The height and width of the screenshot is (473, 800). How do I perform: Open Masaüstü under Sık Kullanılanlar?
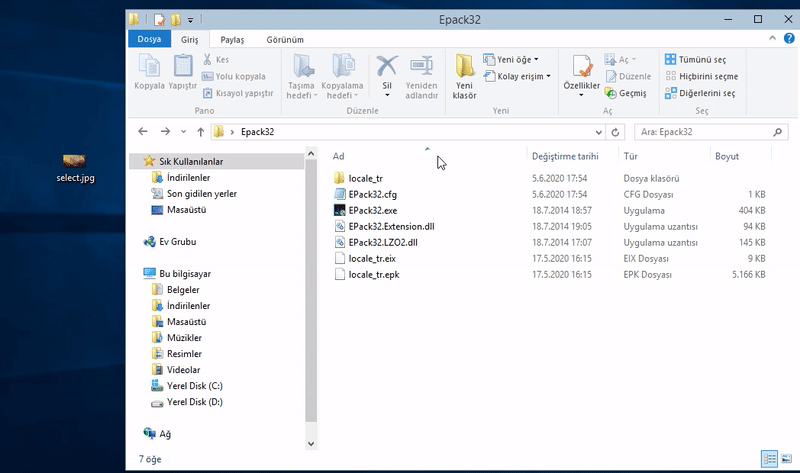(x=186, y=210)
